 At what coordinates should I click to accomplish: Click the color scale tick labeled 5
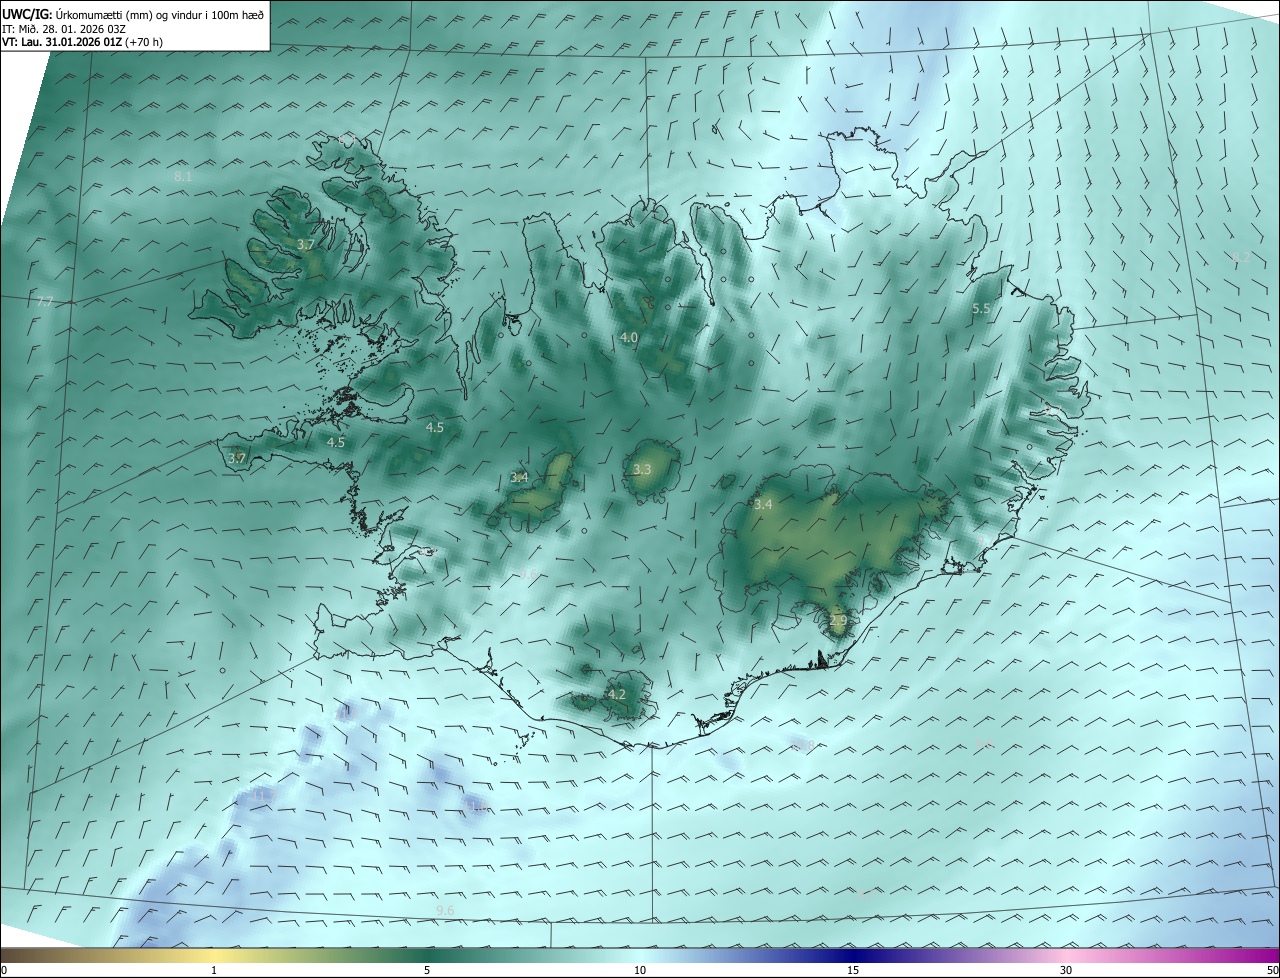[x=427, y=970]
